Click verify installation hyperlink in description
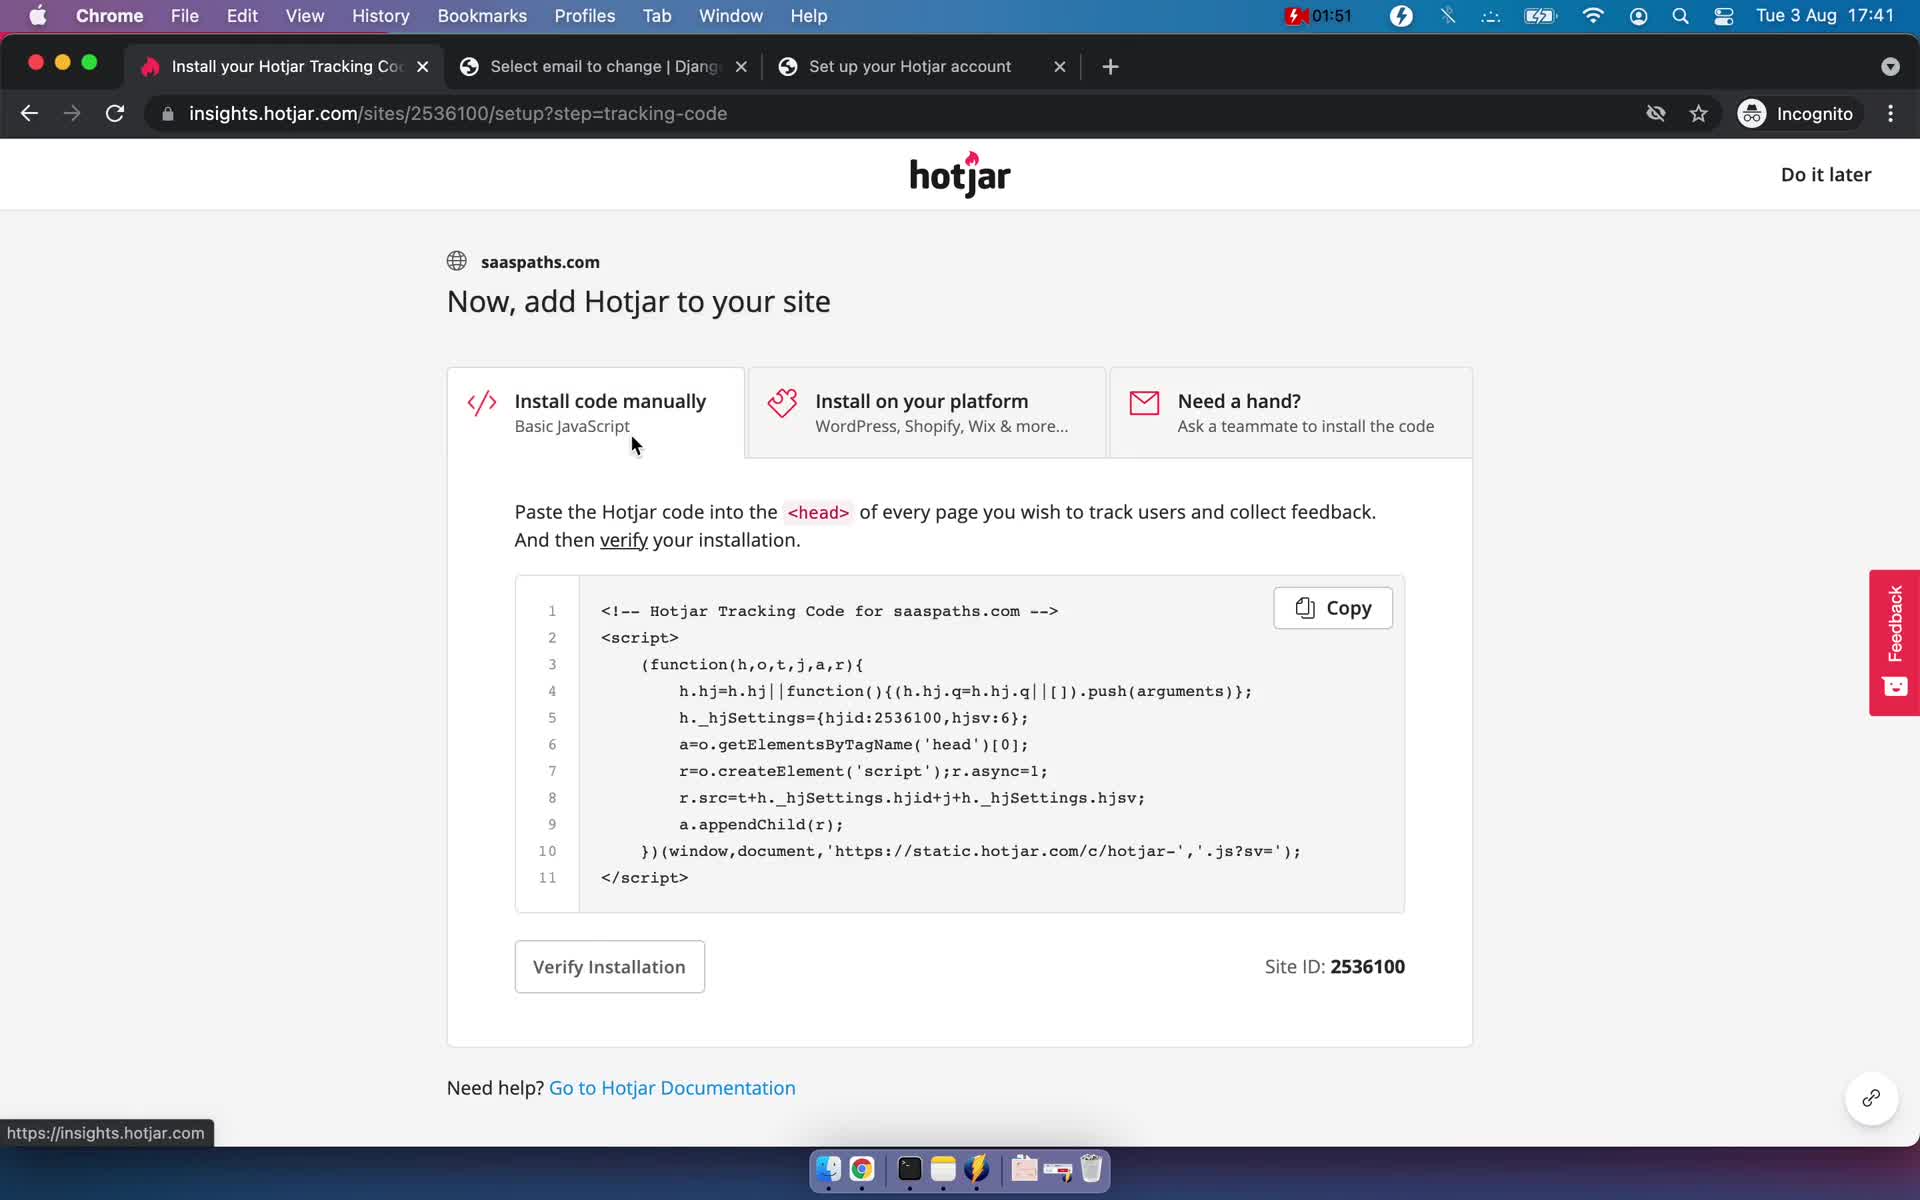 (x=622, y=539)
